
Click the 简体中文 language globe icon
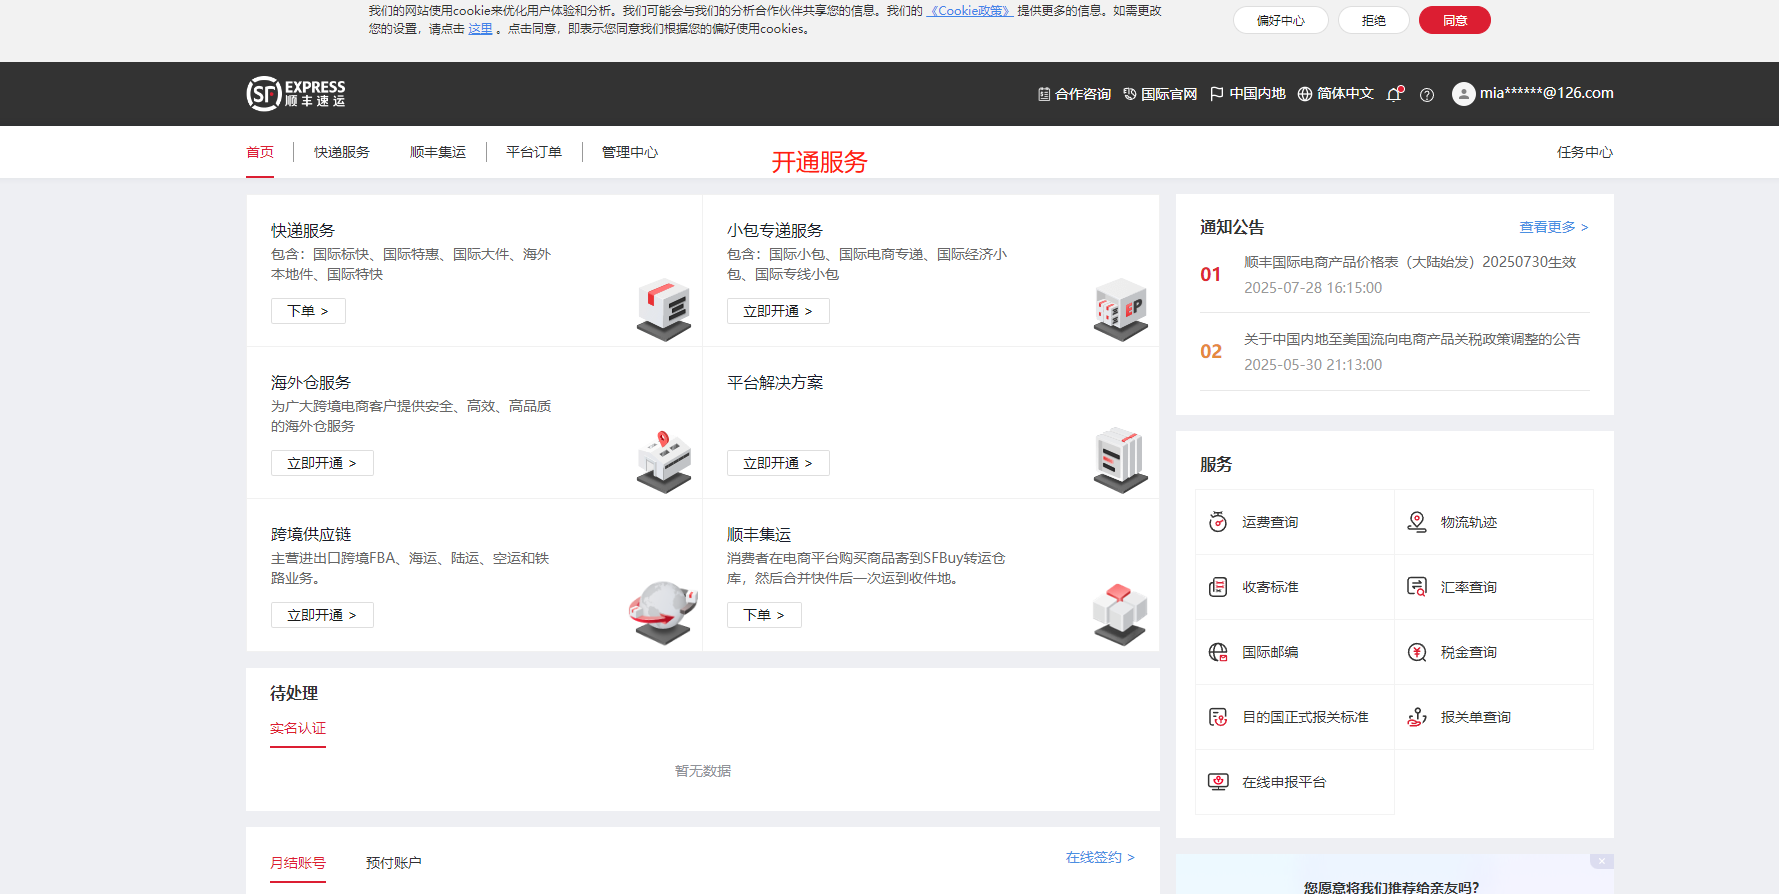click(x=1305, y=94)
